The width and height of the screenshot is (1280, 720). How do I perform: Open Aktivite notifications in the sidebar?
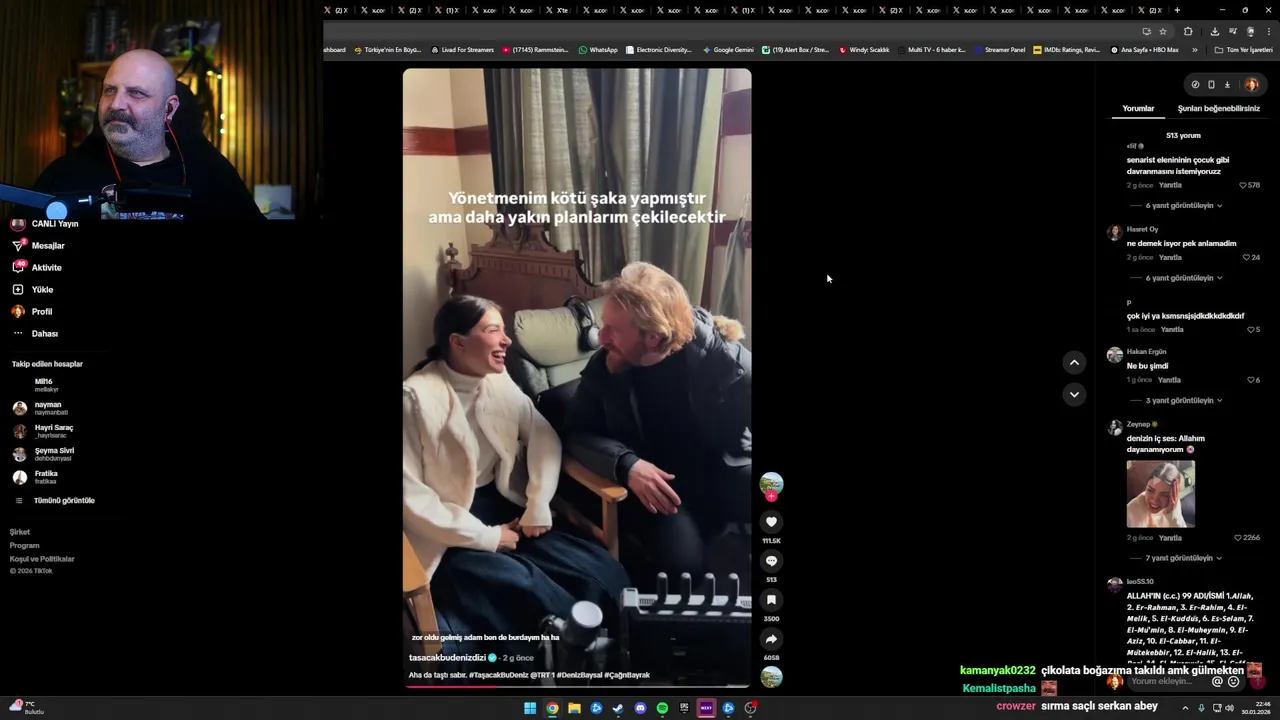coord(36,267)
